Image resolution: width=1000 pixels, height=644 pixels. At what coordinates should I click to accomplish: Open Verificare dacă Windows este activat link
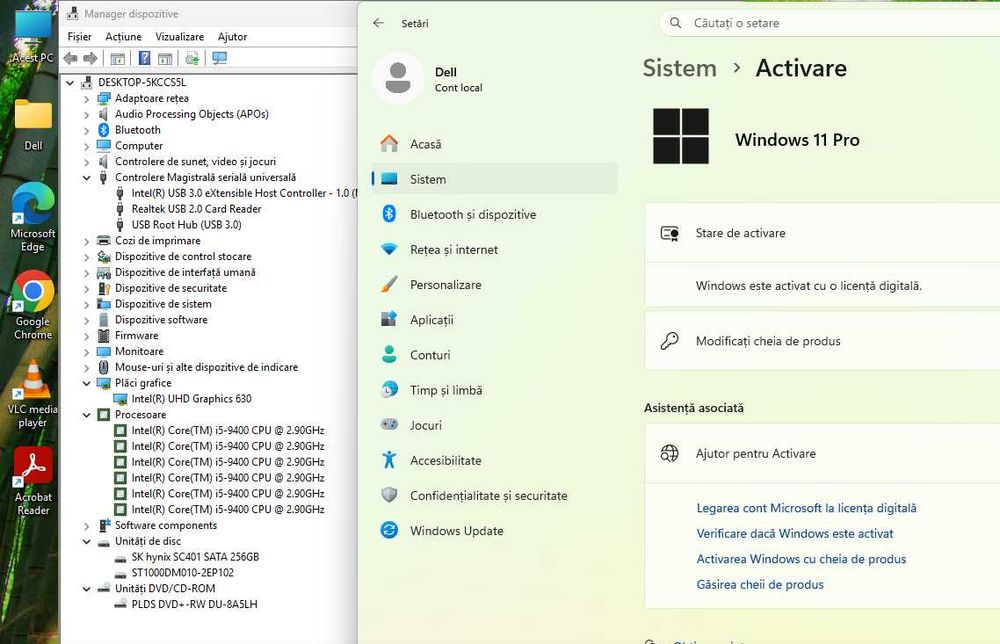(795, 534)
